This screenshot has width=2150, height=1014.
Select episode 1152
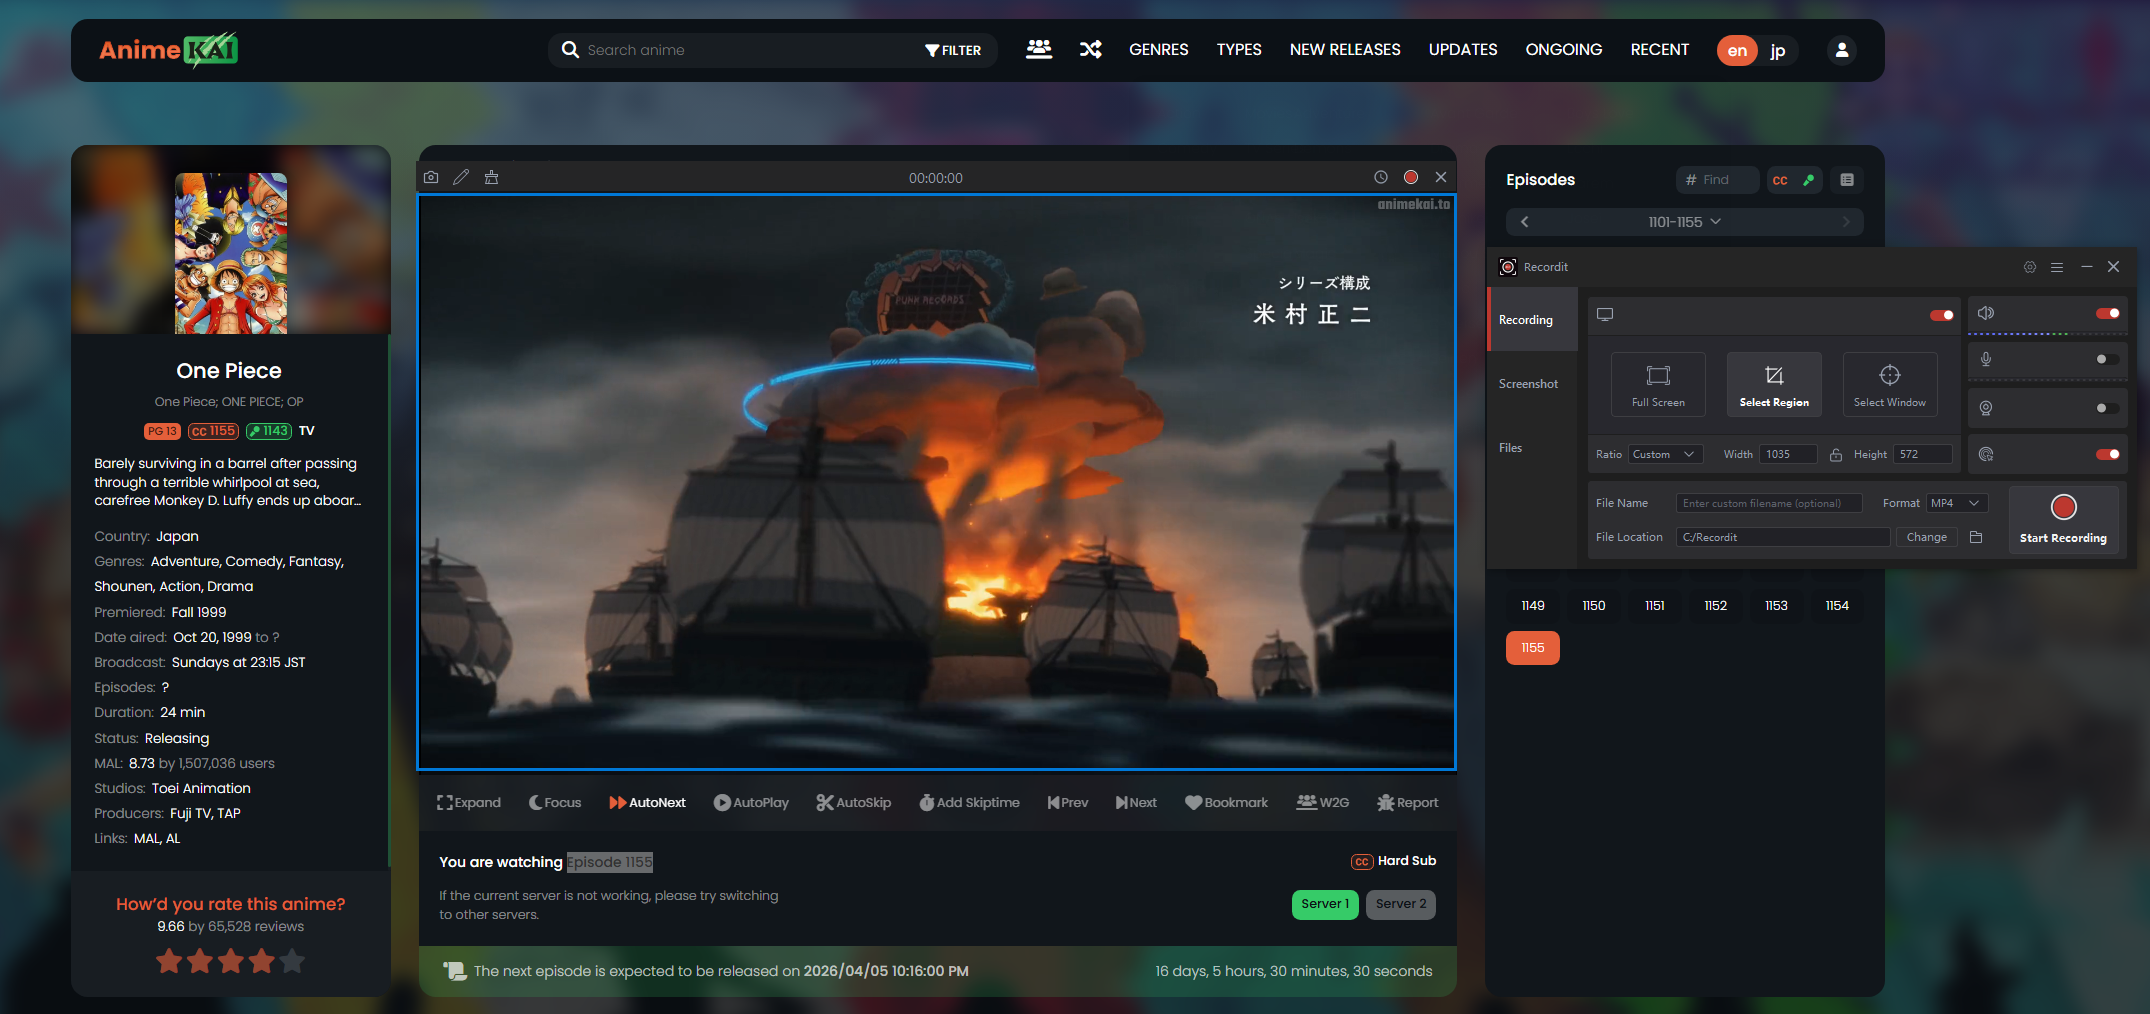(1716, 606)
